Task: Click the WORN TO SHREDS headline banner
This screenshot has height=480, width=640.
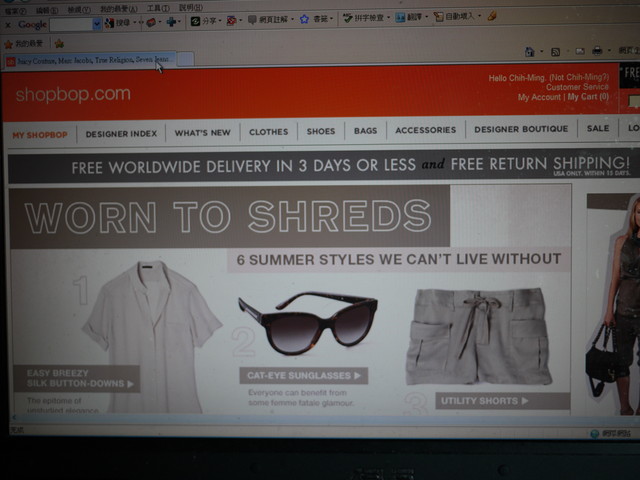Action: coord(229,217)
